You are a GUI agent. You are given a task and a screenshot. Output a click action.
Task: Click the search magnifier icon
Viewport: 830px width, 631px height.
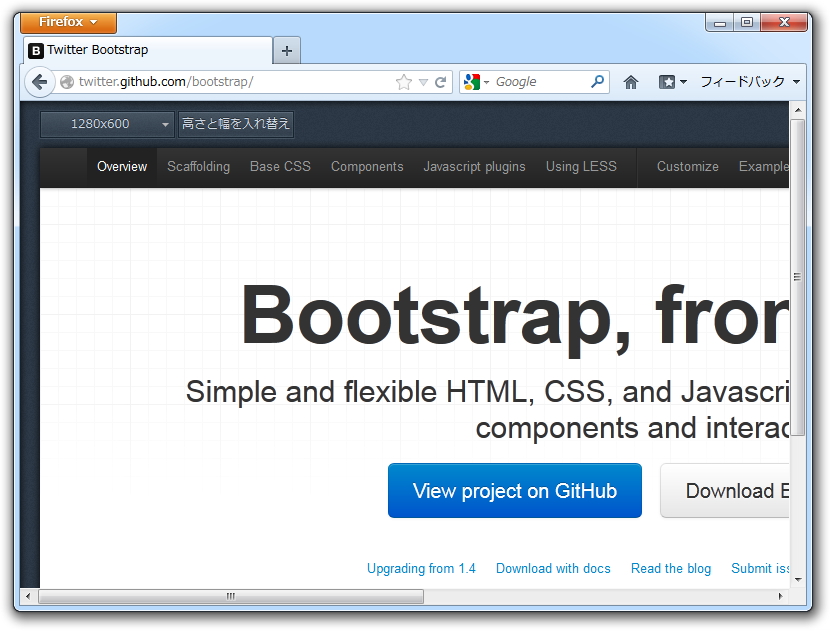[x=597, y=82]
